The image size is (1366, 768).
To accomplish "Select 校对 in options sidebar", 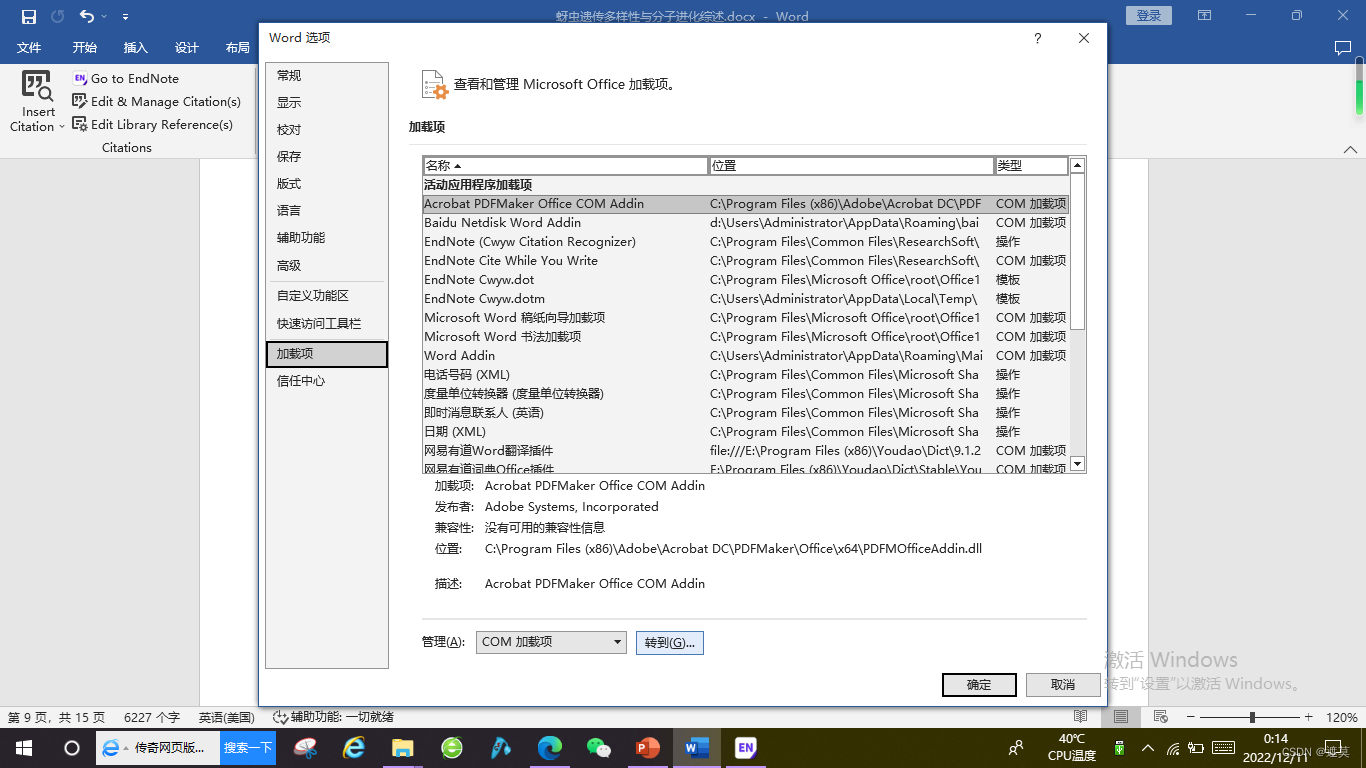I will tap(326, 129).
